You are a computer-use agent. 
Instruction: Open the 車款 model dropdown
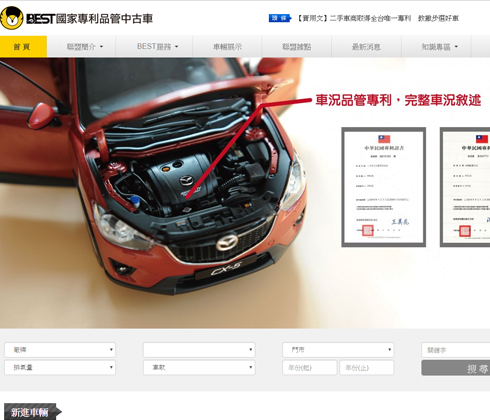click(199, 367)
